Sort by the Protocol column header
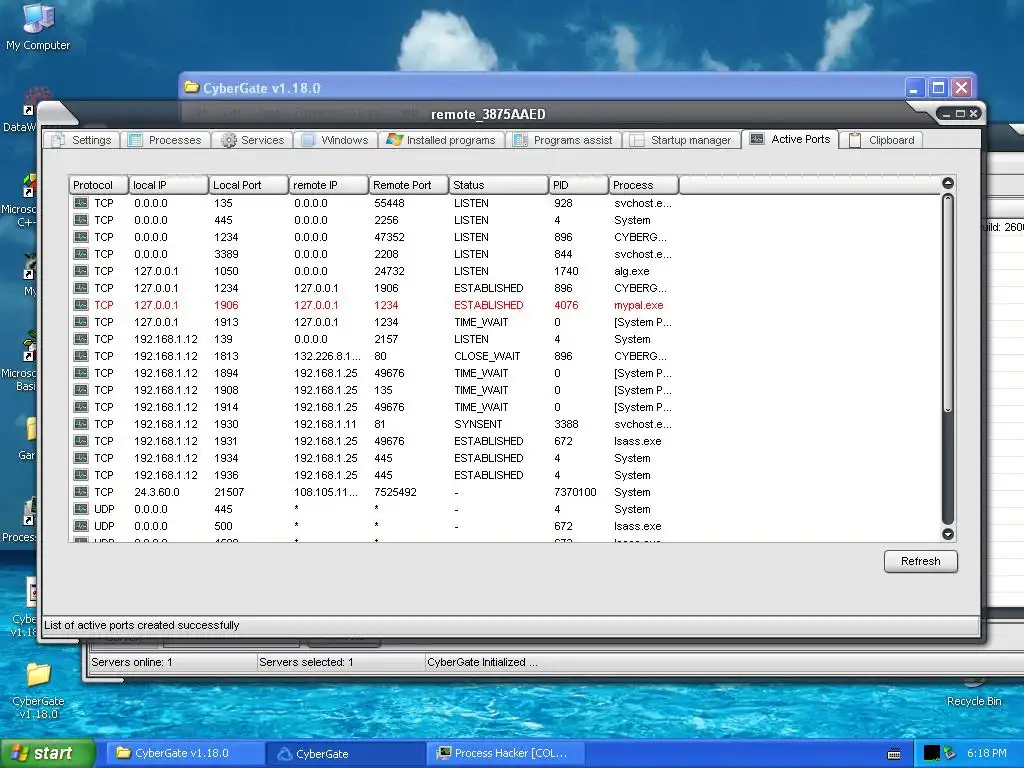The image size is (1024, 768). tap(98, 185)
